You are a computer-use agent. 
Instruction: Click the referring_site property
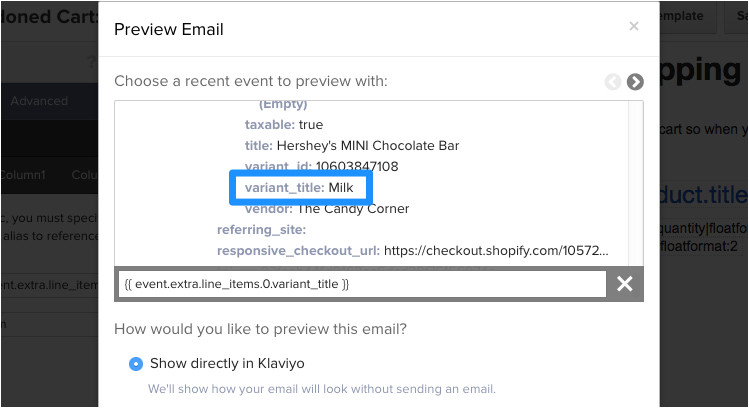pyautogui.click(x=260, y=230)
